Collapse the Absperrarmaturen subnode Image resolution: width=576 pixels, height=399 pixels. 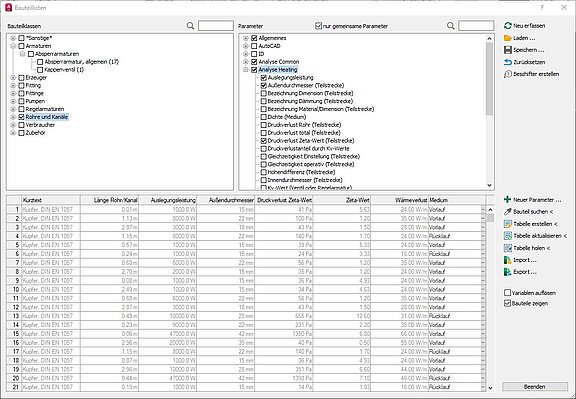(x=23, y=54)
